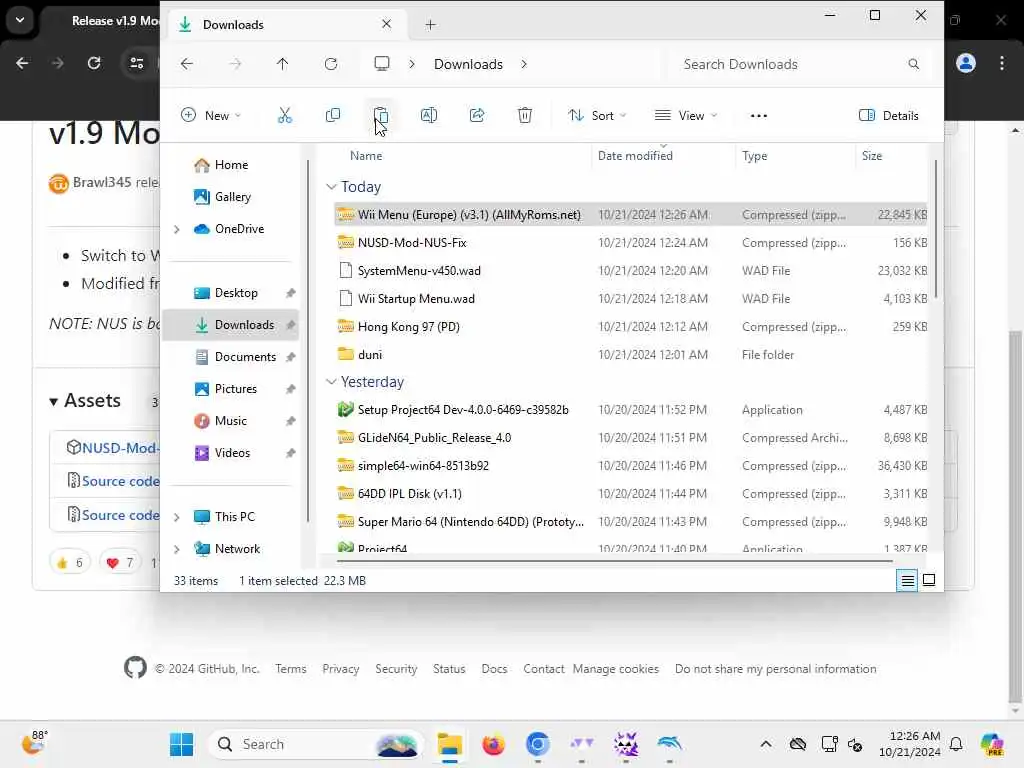Viewport: 1024px width, 768px height.
Task: Select the Hong Kong 97 (PD) archive
Action: 630,327
